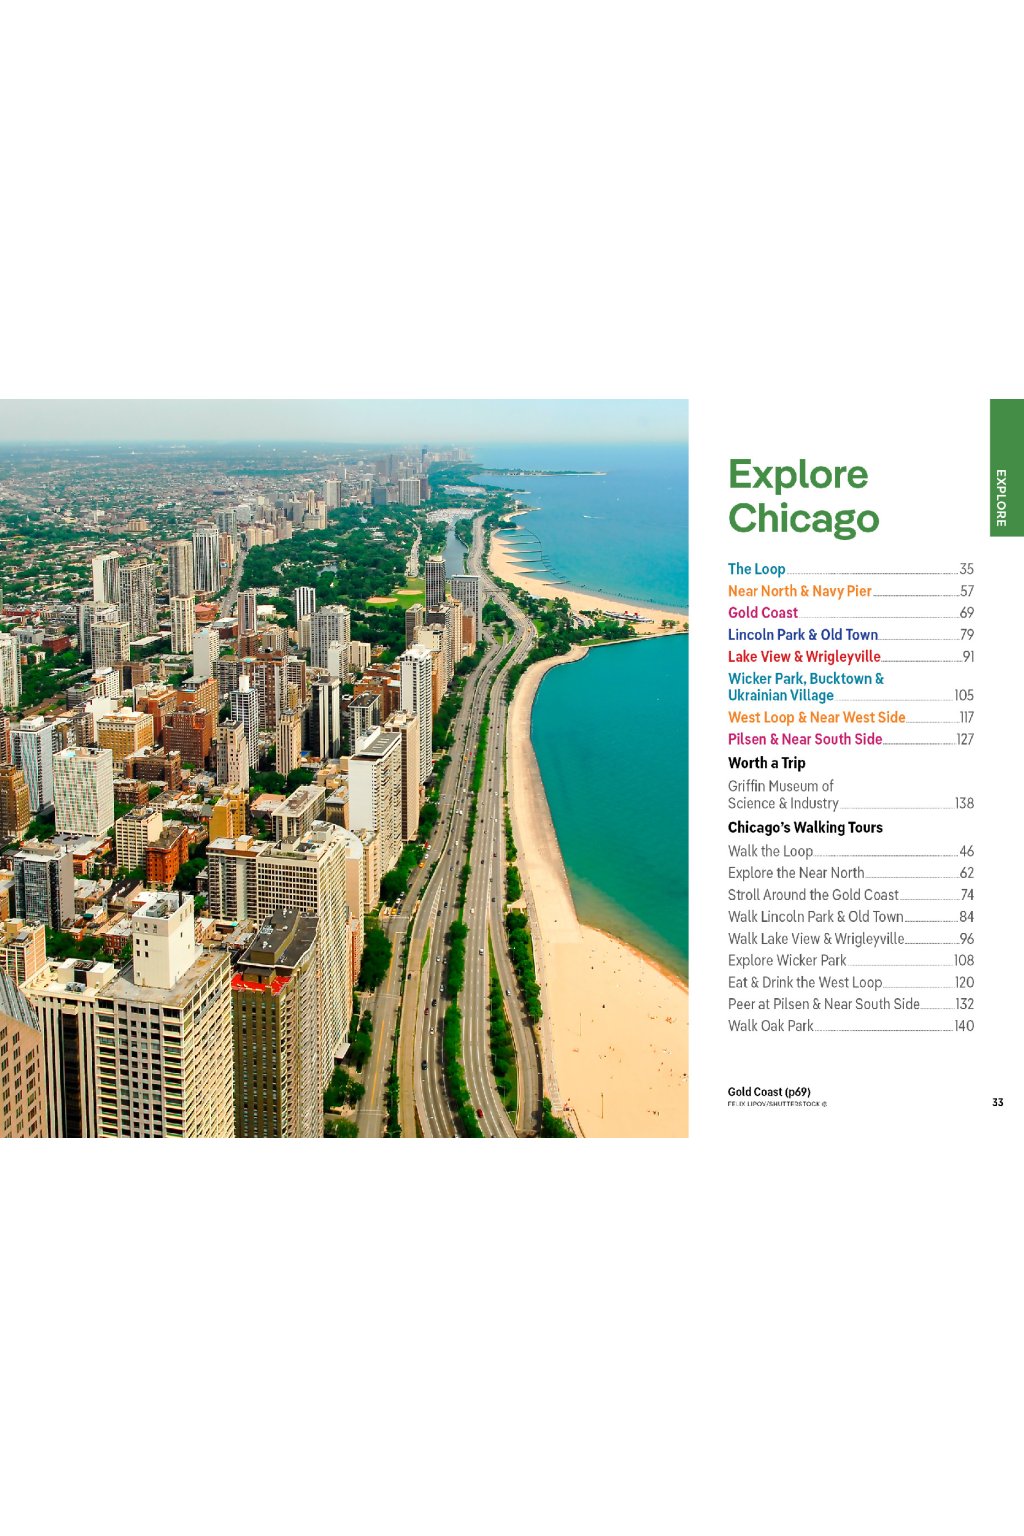The width and height of the screenshot is (1024, 1536).
Task: Open 'Walk the Loop' tour entry
Action: (850, 851)
